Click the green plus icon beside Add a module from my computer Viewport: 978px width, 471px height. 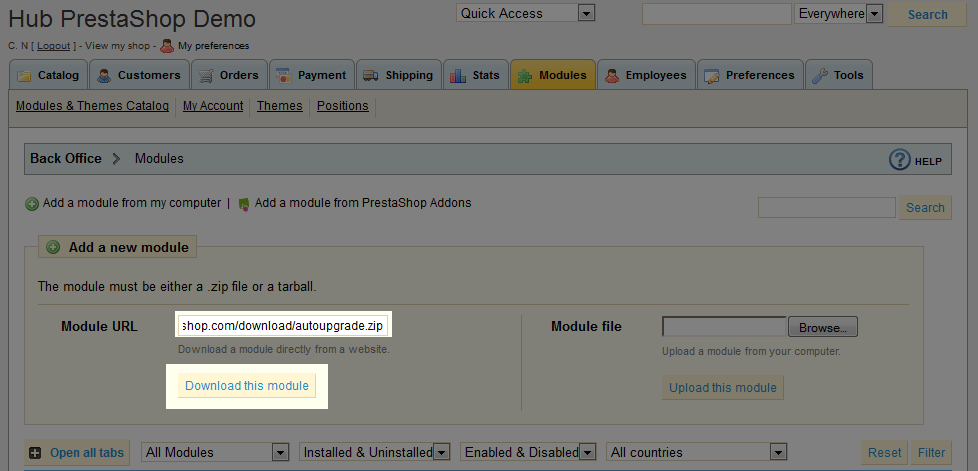[x=32, y=204]
